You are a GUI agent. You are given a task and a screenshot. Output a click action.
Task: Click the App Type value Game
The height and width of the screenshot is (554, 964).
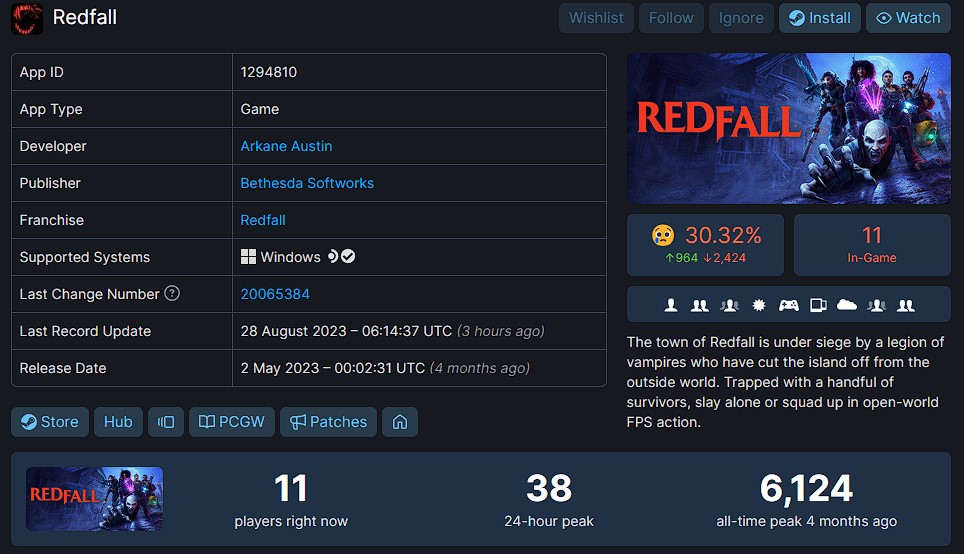click(259, 109)
